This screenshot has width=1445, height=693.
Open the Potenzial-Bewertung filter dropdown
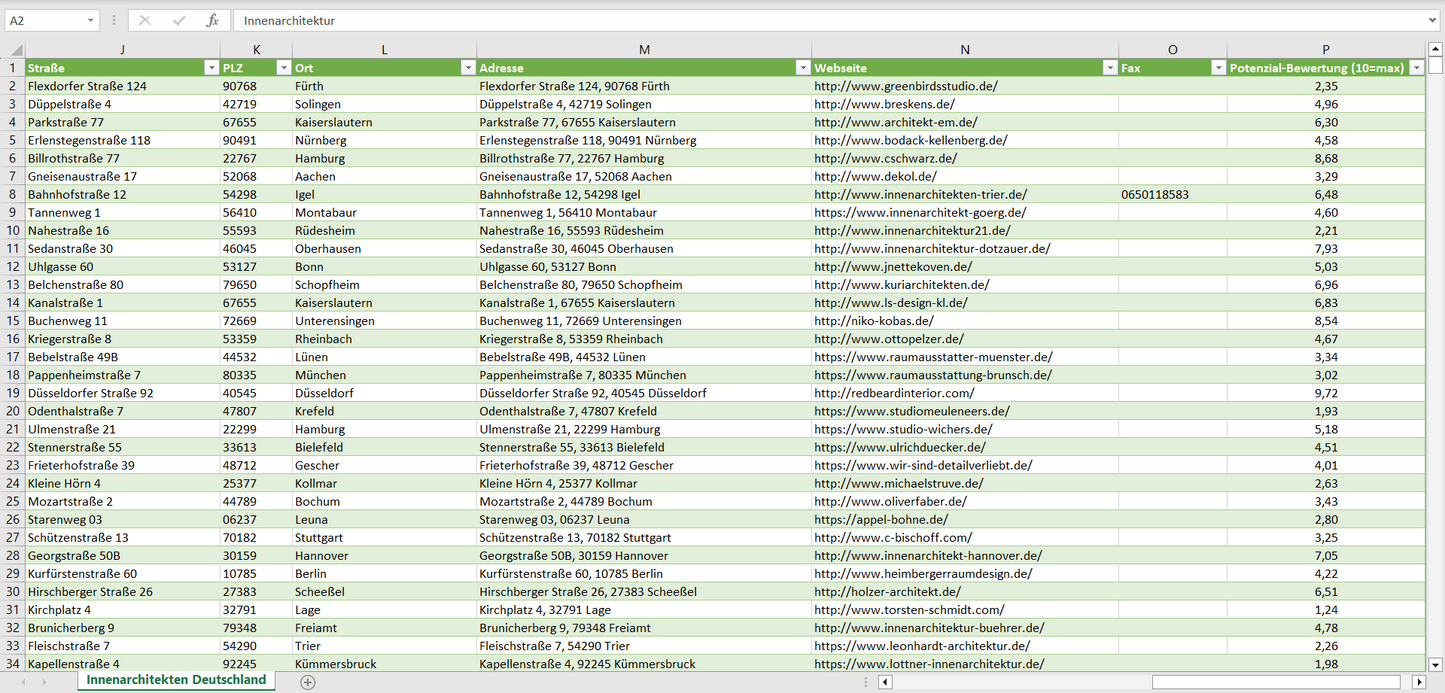pos(1416,68)
